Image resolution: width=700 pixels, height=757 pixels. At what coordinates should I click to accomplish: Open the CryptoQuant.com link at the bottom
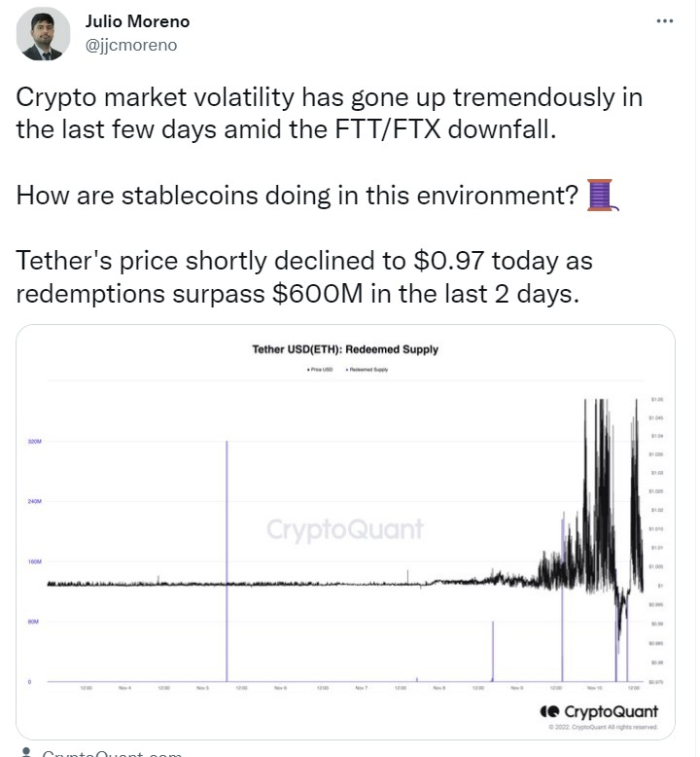point(112,753)
